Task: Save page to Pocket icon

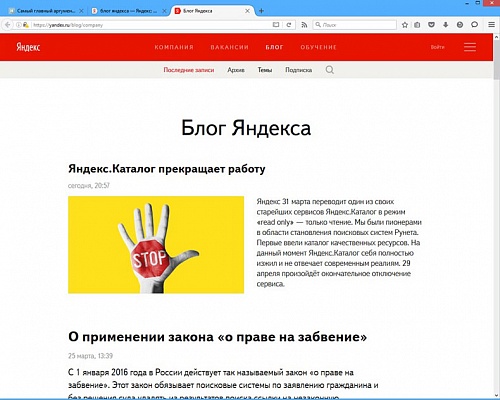Action: coord(431,25)
